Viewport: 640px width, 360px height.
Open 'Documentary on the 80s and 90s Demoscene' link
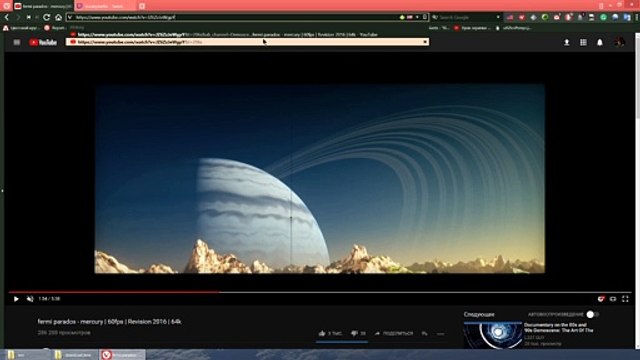(559, 327)
